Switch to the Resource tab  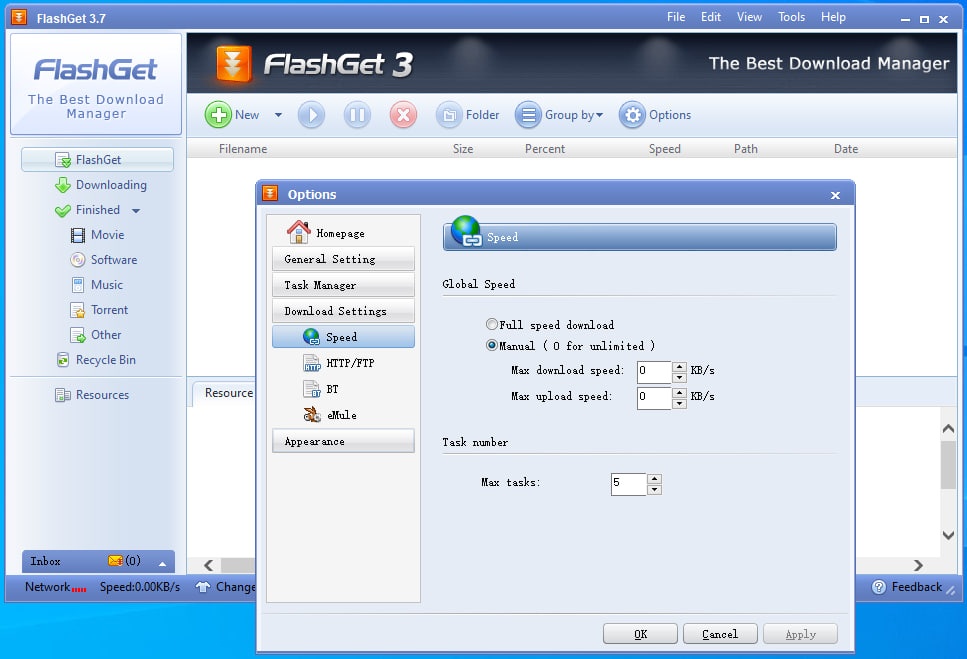pos(226,393)
